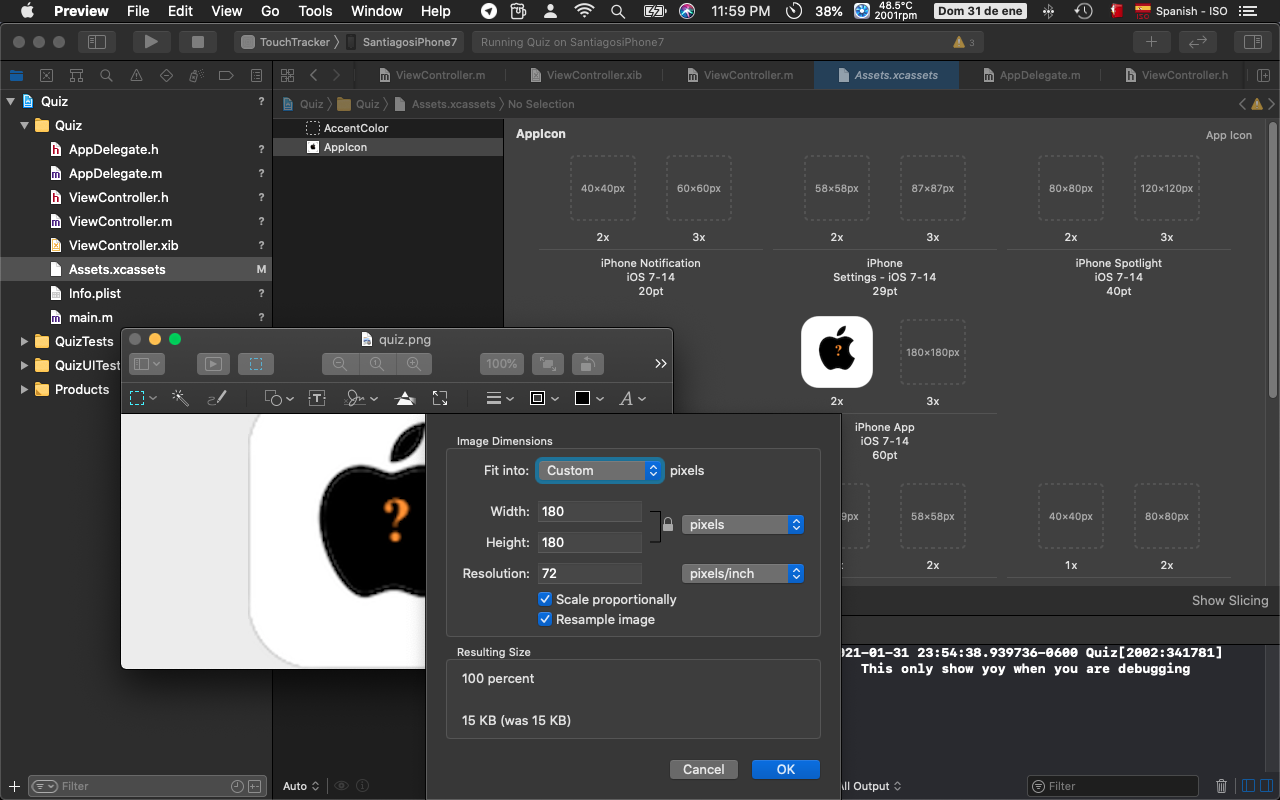Click the Adjust Color prism icon
Image resolution: width=1280 pixels, height=800 pixels.
click(405, 398)
